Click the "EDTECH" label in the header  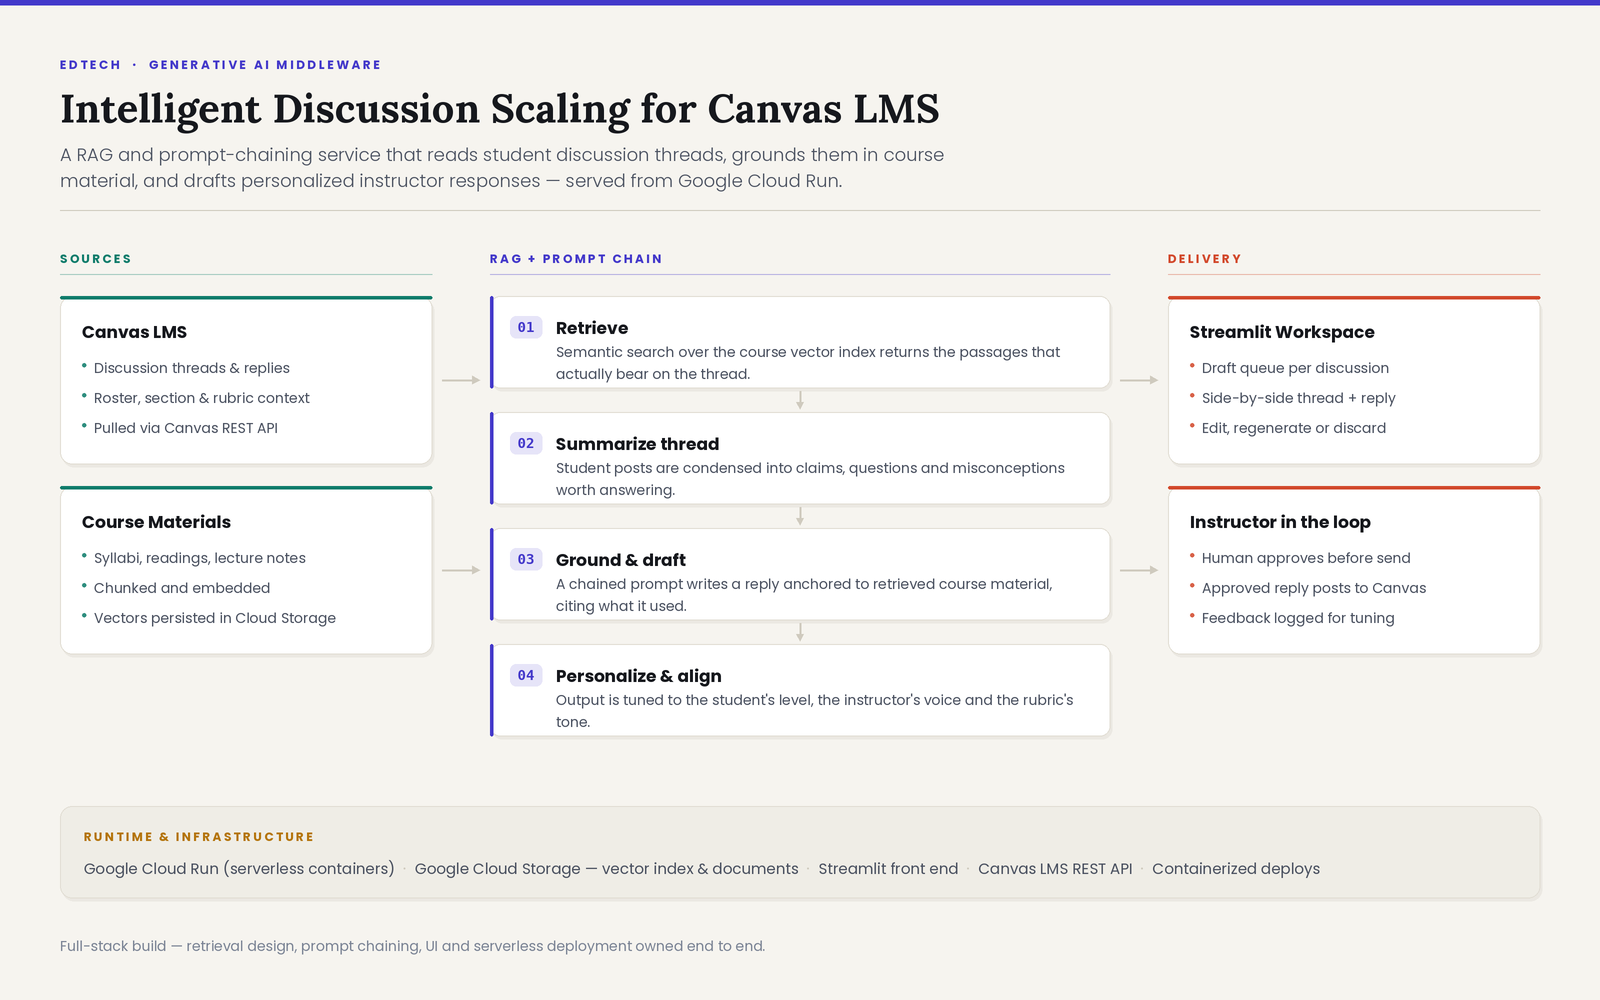pos(90,65)
